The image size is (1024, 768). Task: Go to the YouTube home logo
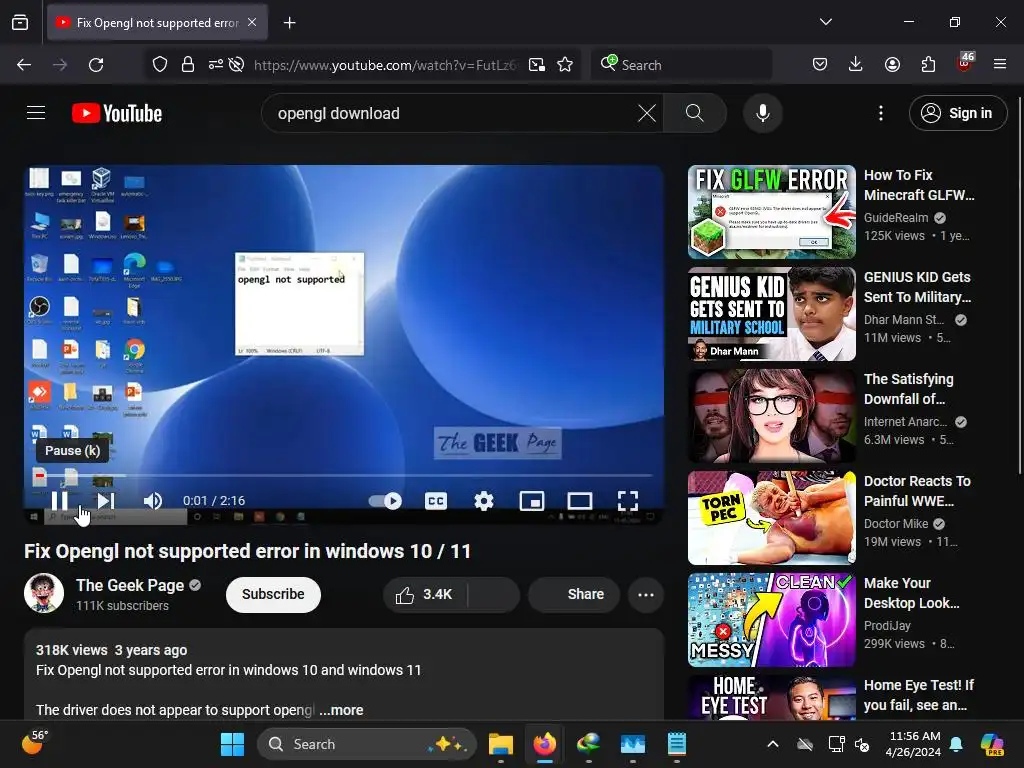[117, 113]
